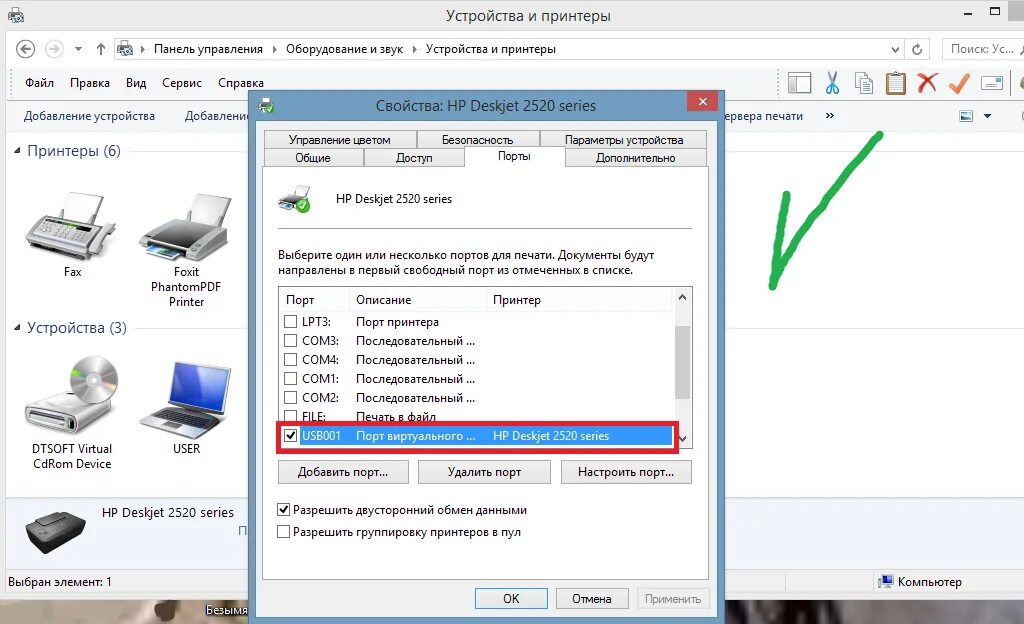Switch to Общие tab
Viewport: 1024px width, 624px height.
tap(313, 158)
